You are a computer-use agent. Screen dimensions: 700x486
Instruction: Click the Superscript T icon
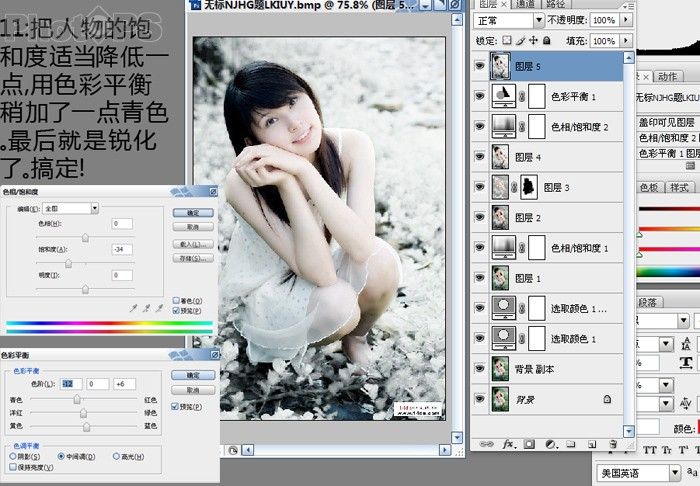pyautogui.click(x=683, y=450)
